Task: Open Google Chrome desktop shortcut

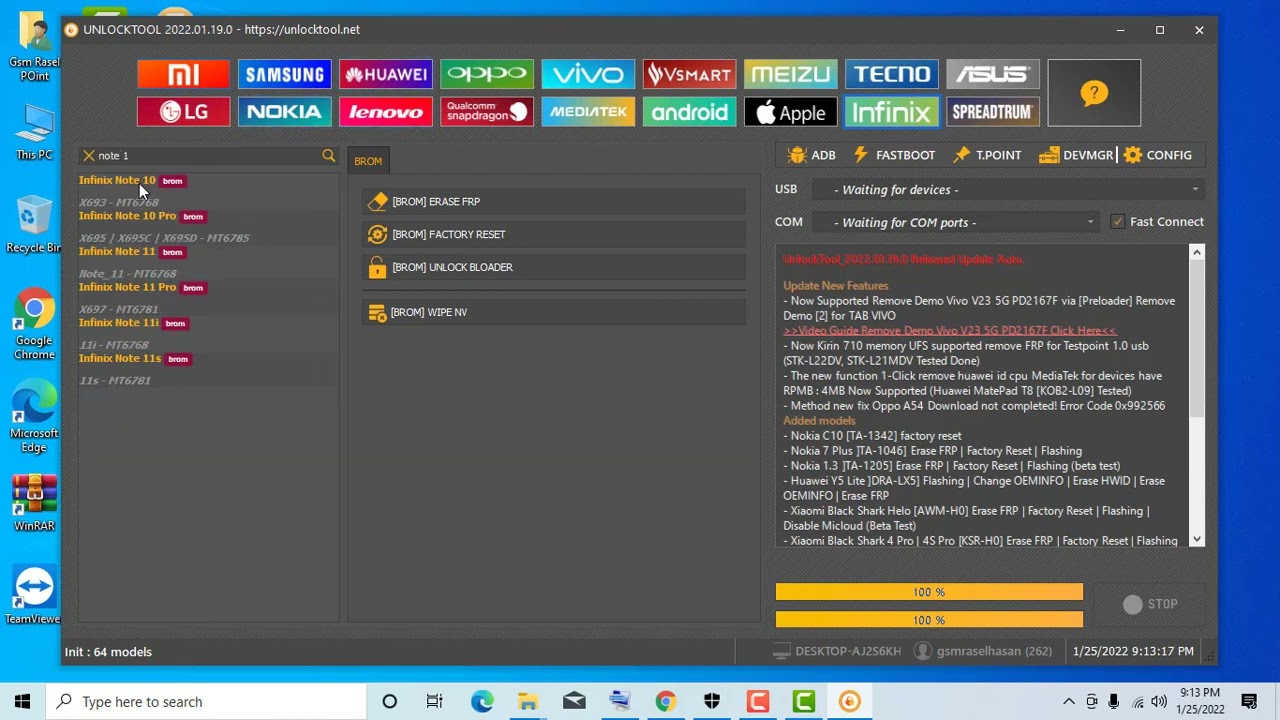Action: pyautogui.click(x=34, y=325)
